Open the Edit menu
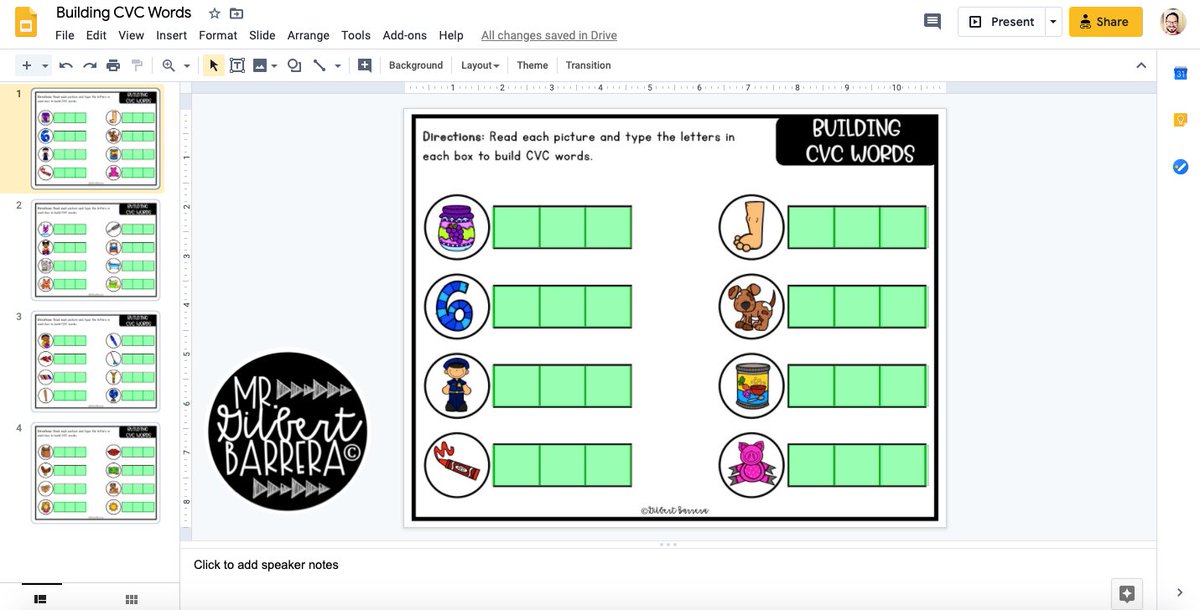 pos(96,35)
